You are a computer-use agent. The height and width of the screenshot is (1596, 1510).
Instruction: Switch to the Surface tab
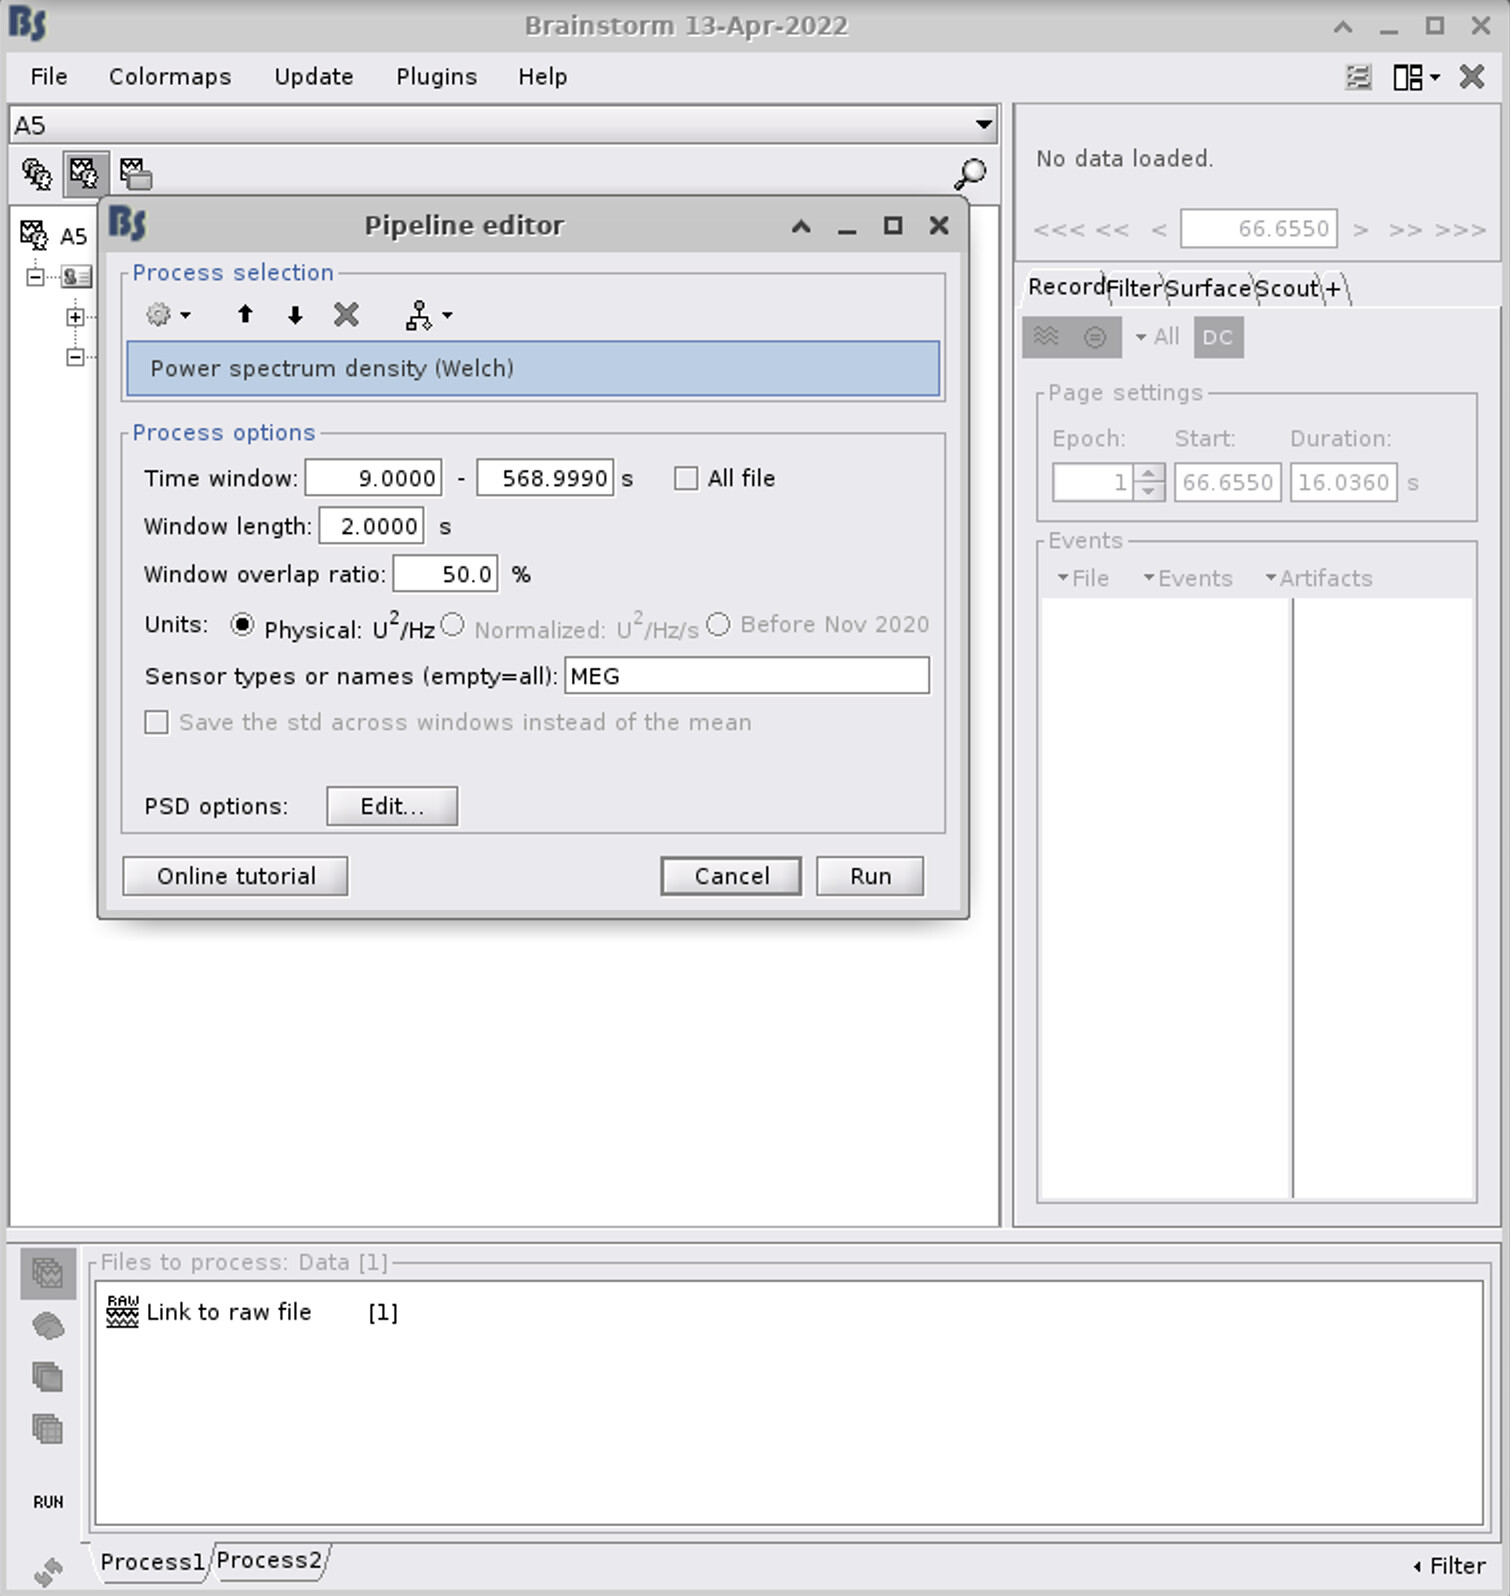(1208, 288)
